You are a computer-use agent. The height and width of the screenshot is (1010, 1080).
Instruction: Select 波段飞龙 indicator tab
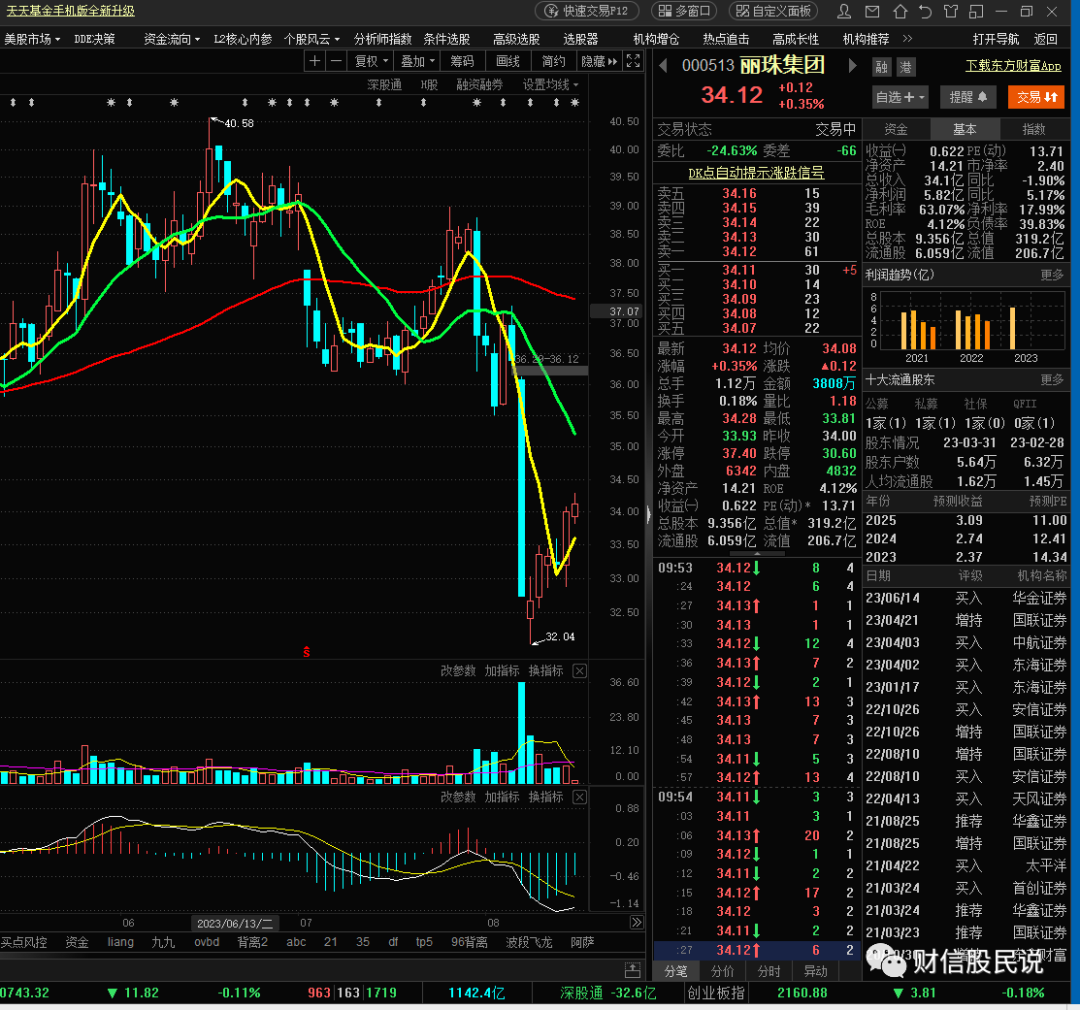coord(529,942)
